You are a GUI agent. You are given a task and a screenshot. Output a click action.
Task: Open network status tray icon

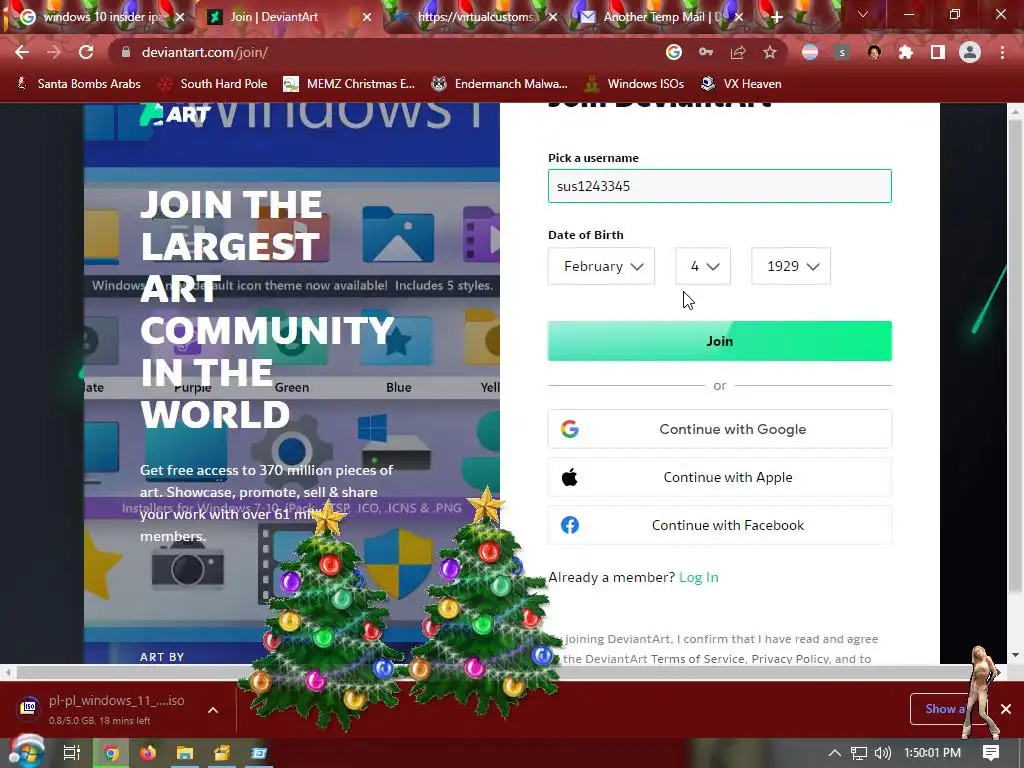click(x=859, y=753)
